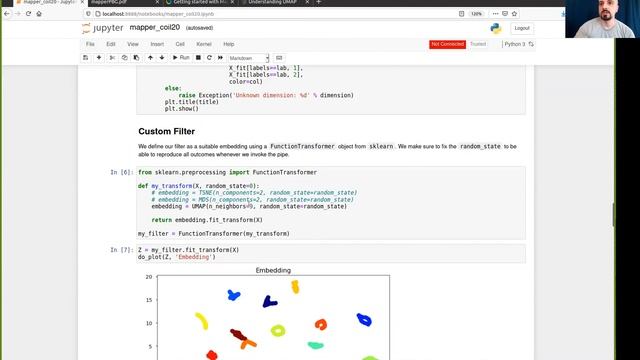The image size is (640, 360).
Task: Go forward with the browser forward arrow
Action: coord(18,13)
